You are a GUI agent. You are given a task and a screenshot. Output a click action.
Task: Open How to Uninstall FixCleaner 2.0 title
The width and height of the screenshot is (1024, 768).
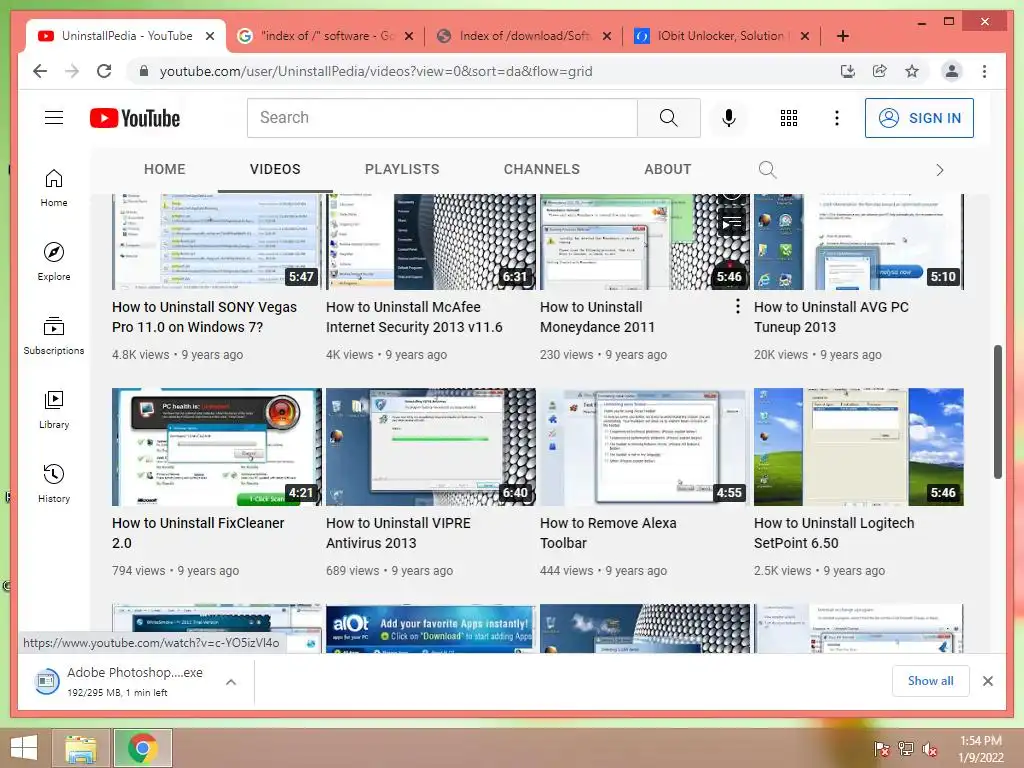point(198,533)
